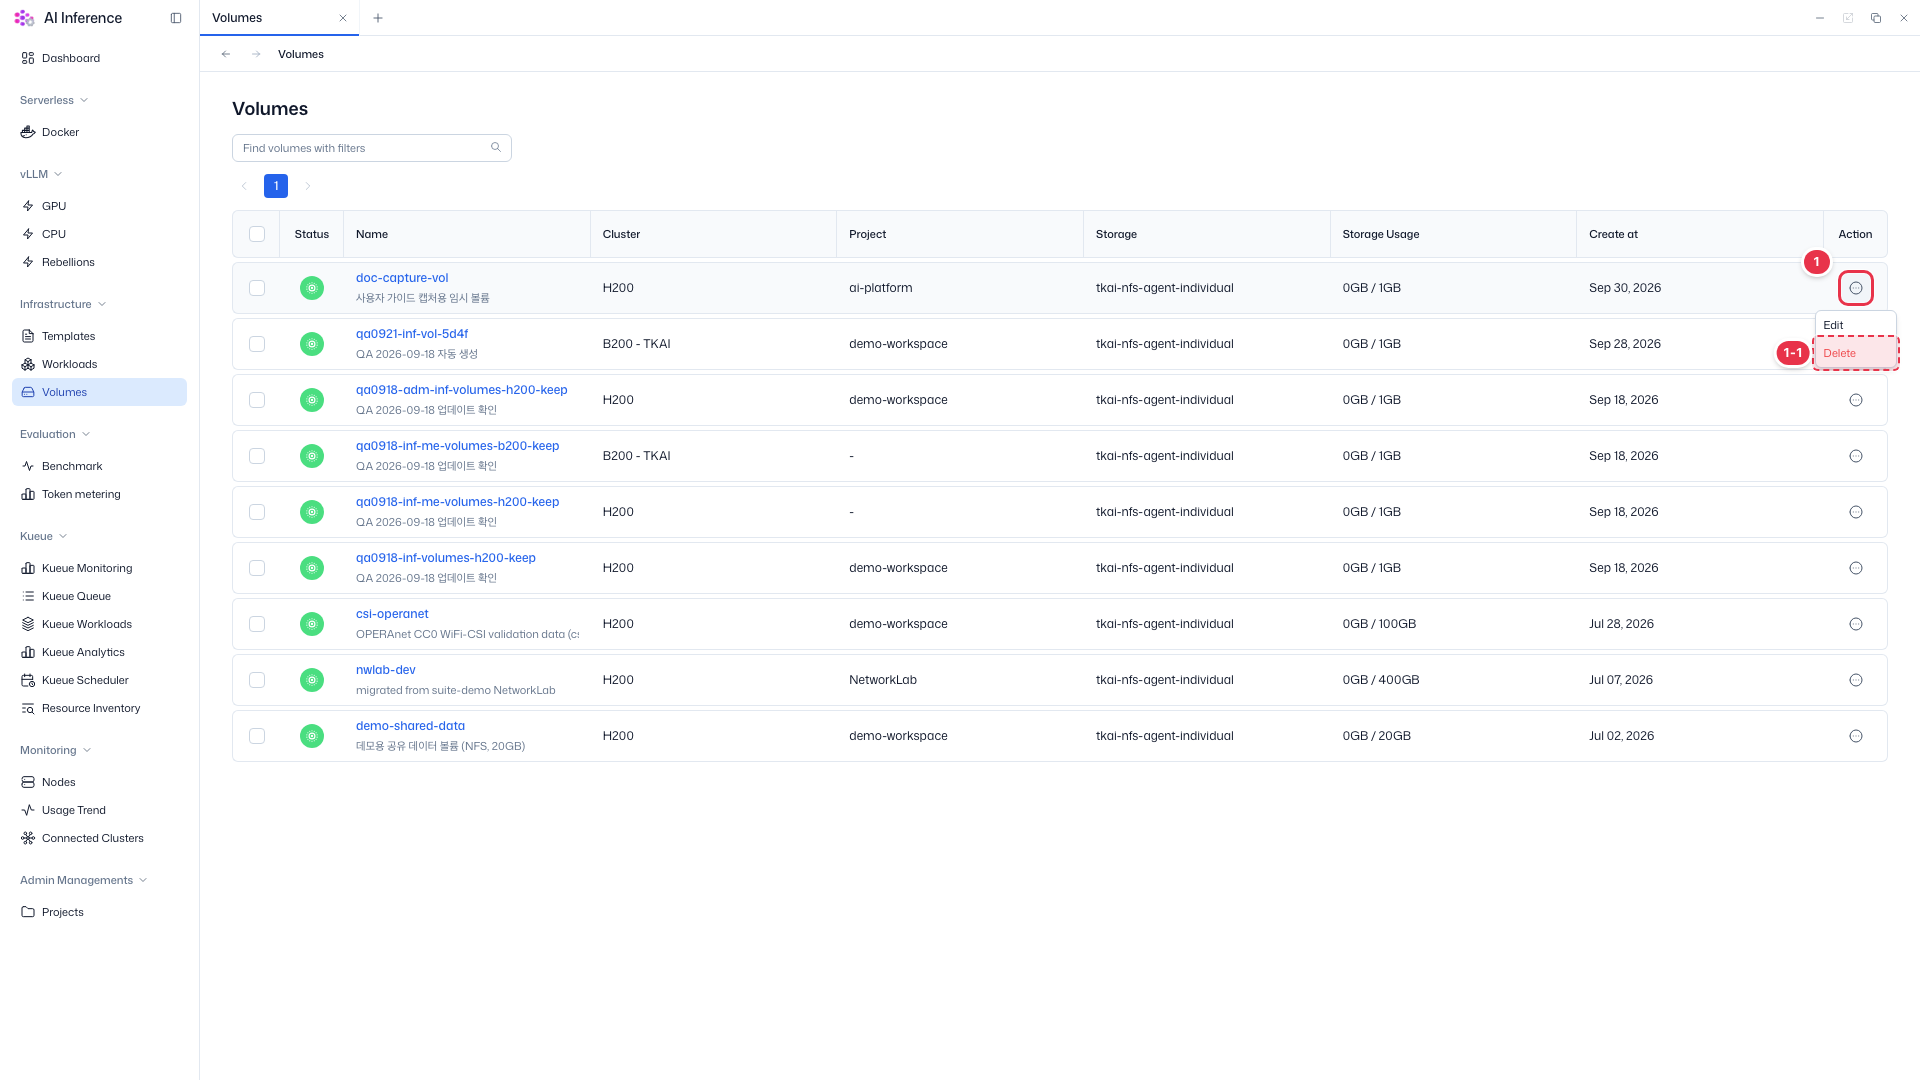The width and height of the screenshot is (1920, 1080).
Task: Go back using the navigation arrow
Action: point(226,54)
